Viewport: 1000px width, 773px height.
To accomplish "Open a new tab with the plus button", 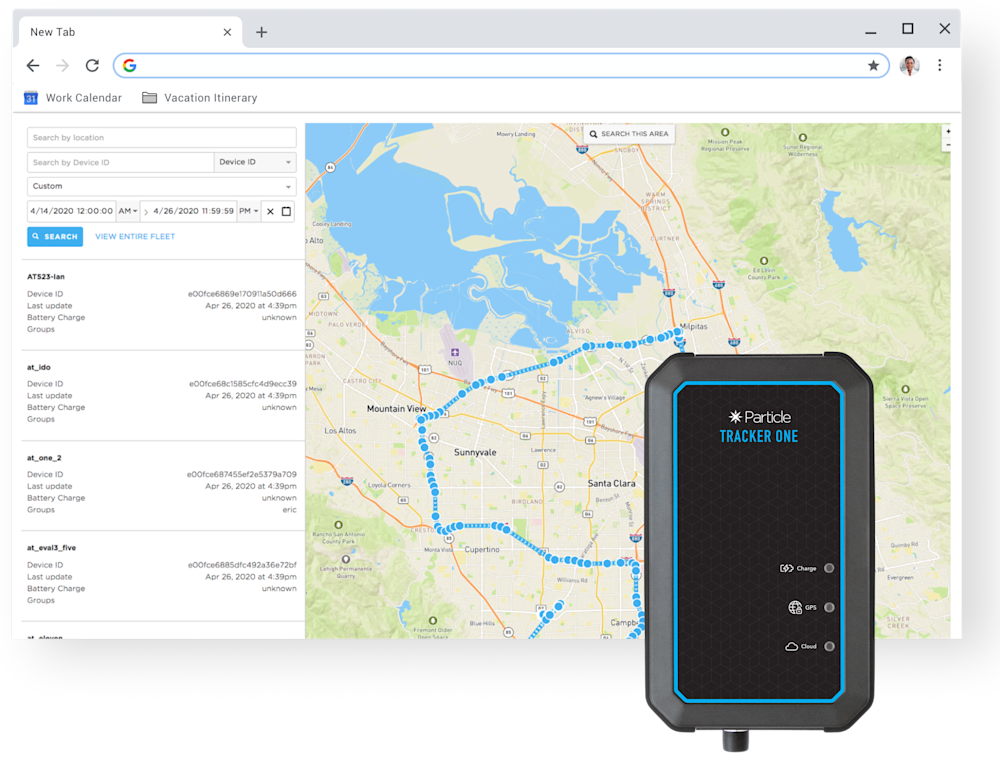I will click(x=261, y=32).
